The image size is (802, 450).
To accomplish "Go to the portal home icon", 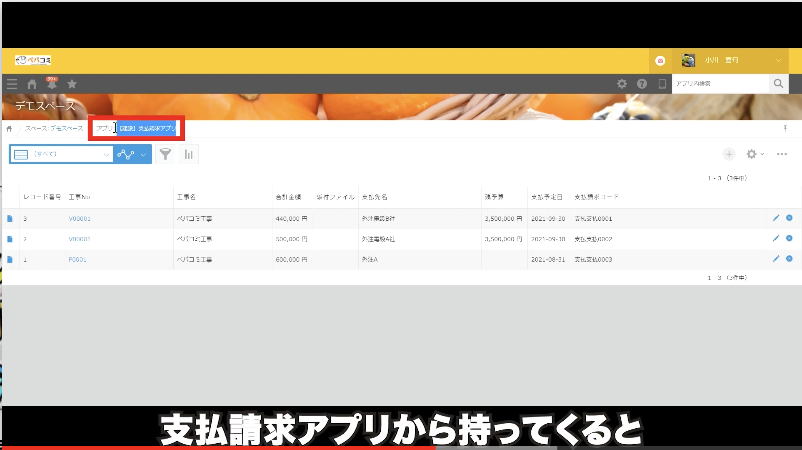I will [x=32, y=84].
